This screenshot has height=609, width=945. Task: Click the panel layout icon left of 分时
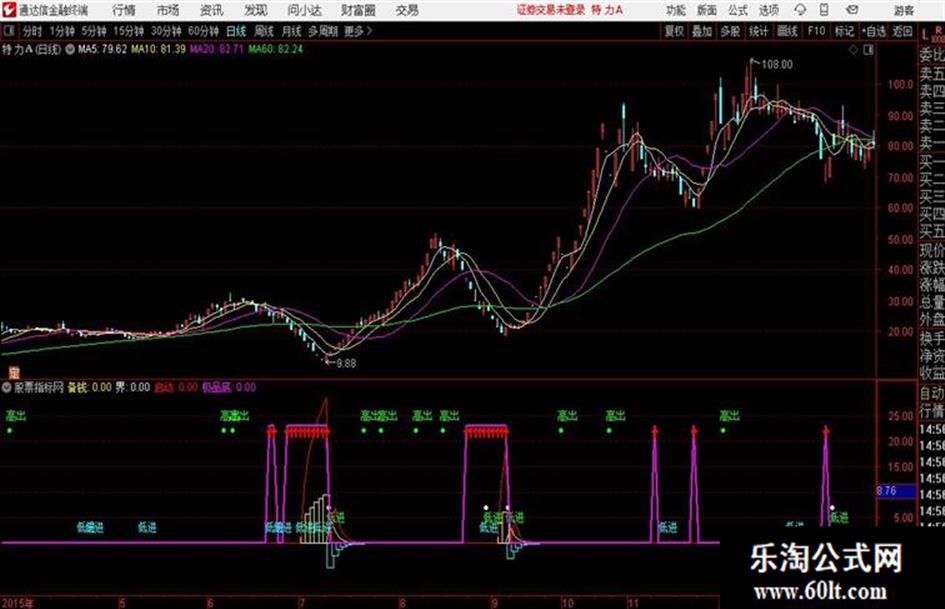[8, 31]
